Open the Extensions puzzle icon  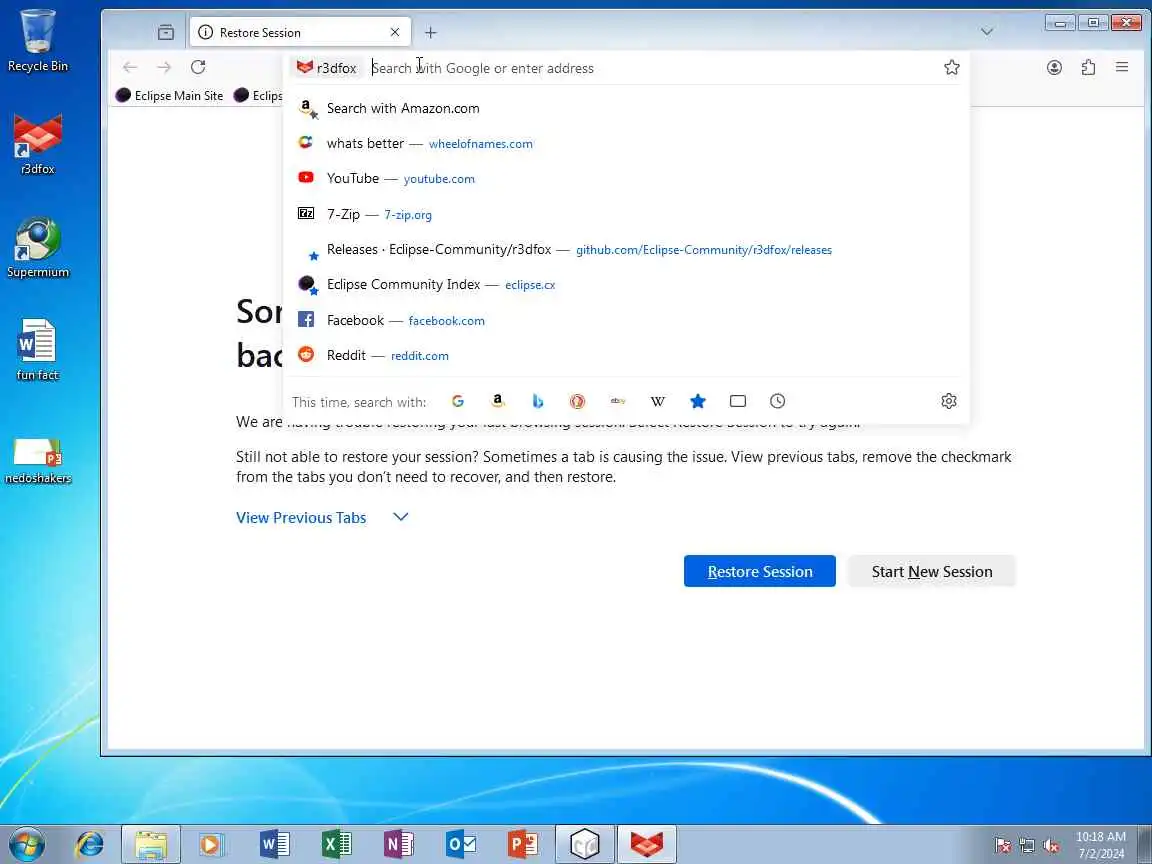click(x=1088, y=68)
